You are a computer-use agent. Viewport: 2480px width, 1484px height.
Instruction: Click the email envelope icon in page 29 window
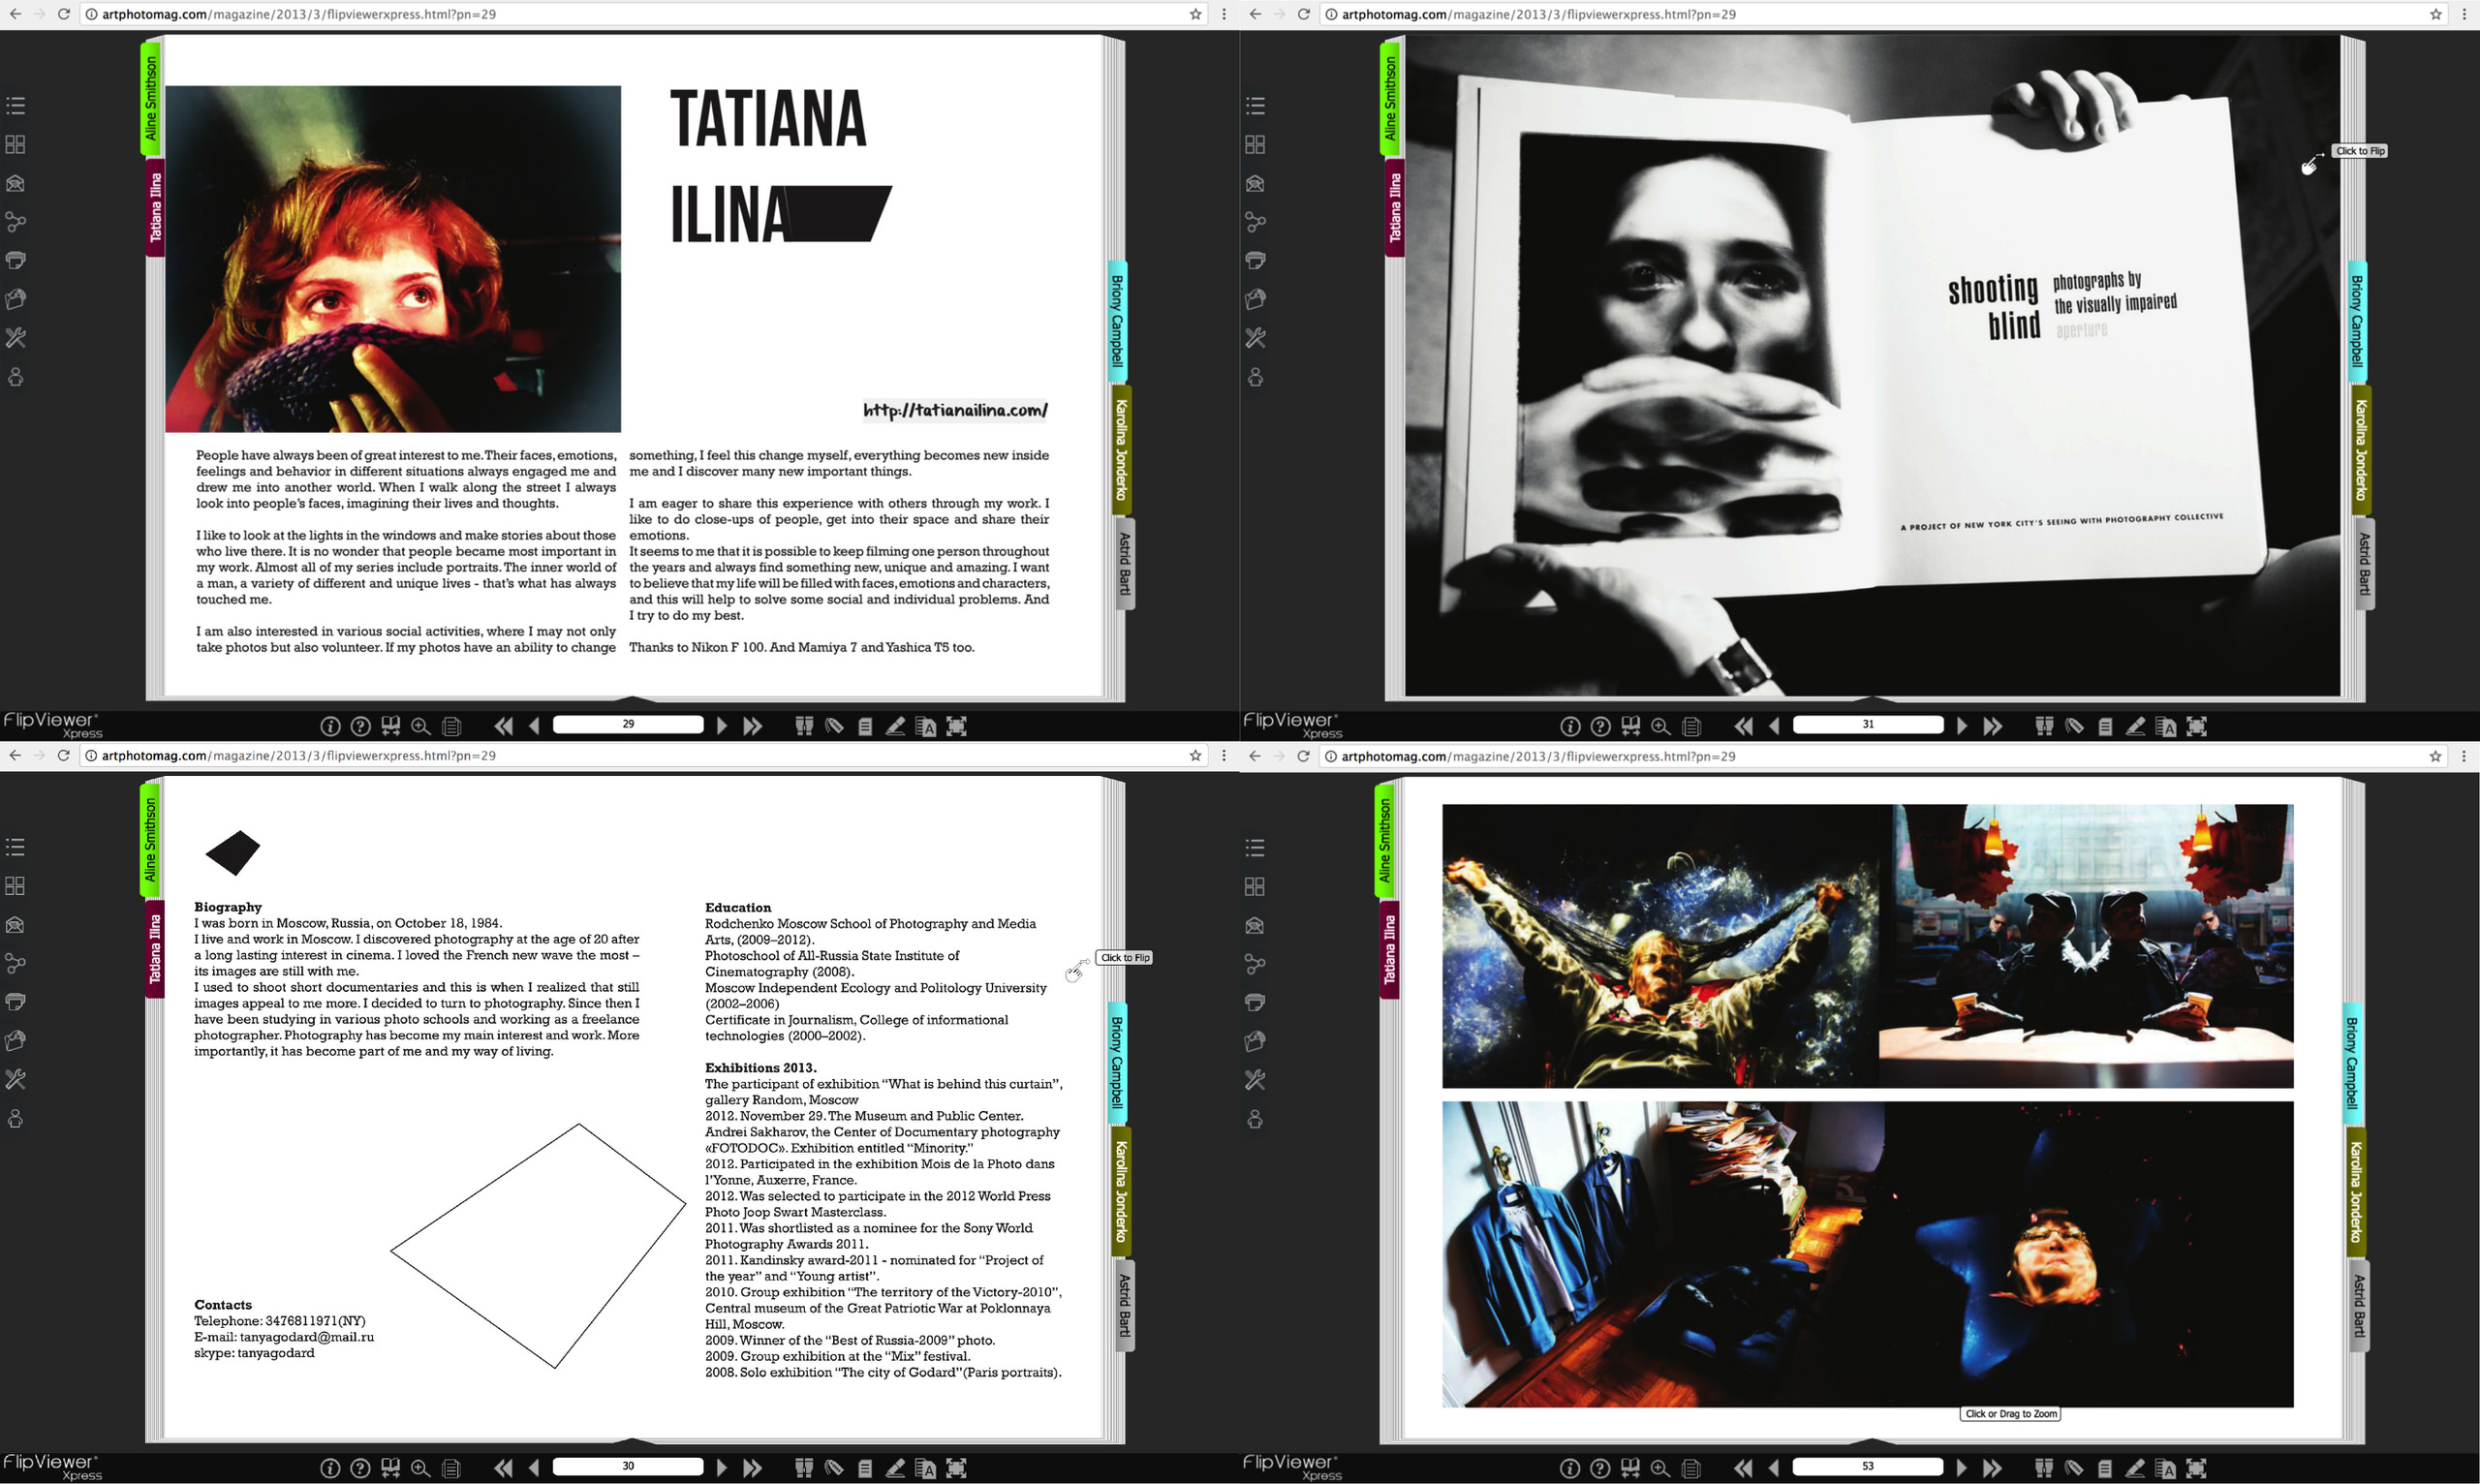[x=15, y=183]
